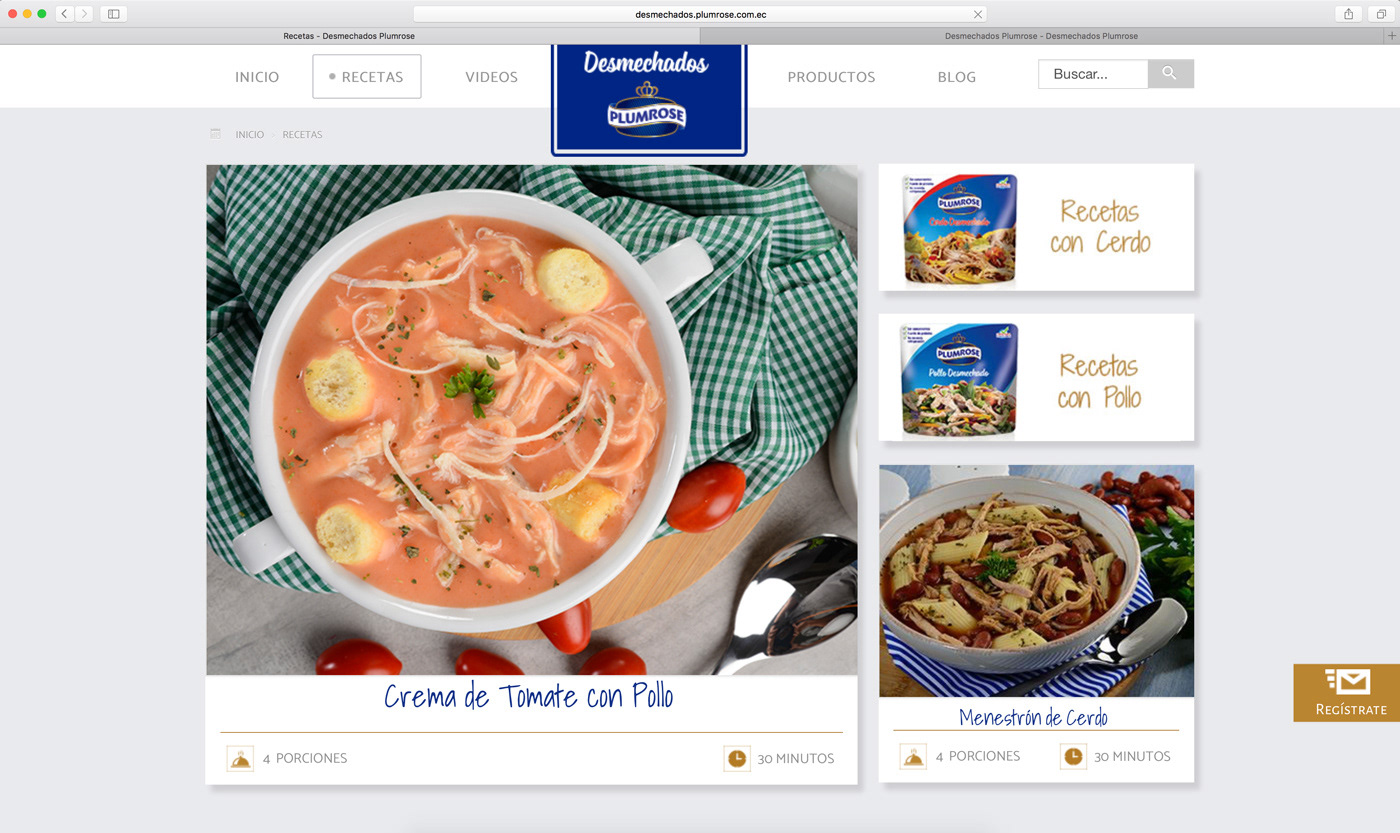This screenshot has width=1400, height=833.
Task: Click the Safari forward arrow
Action: point(84,14)
